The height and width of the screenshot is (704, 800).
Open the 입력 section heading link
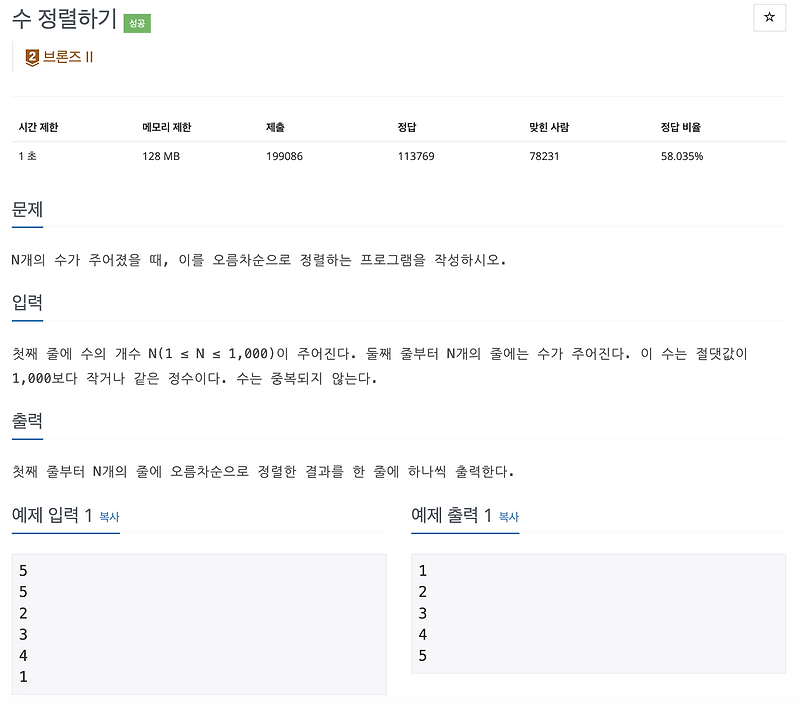point(26,302)
